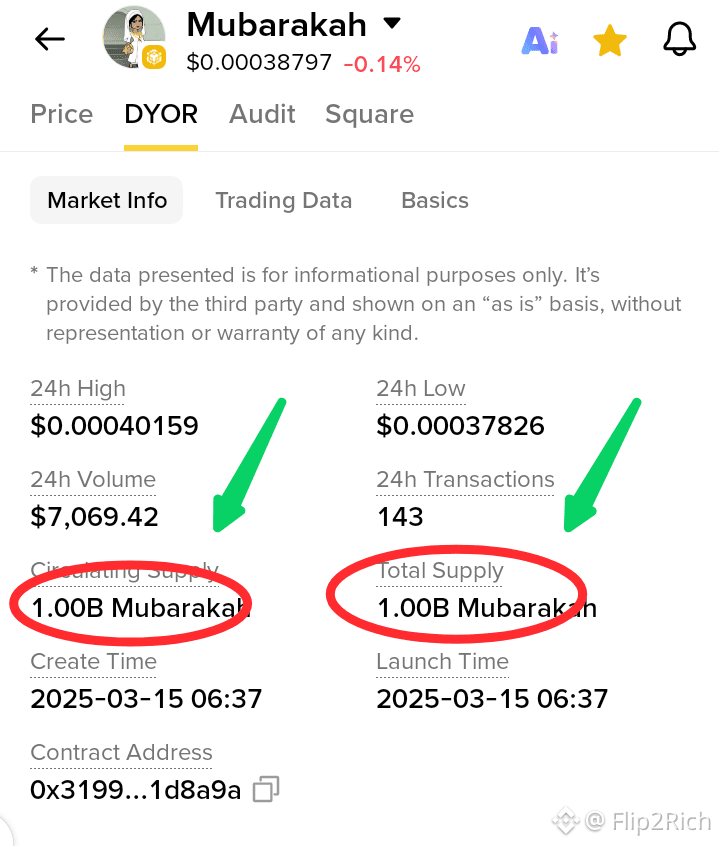Tap the 24h Transactions label
Screen dimensions: 719x846
pyautogui.click(x=465, y=479)
